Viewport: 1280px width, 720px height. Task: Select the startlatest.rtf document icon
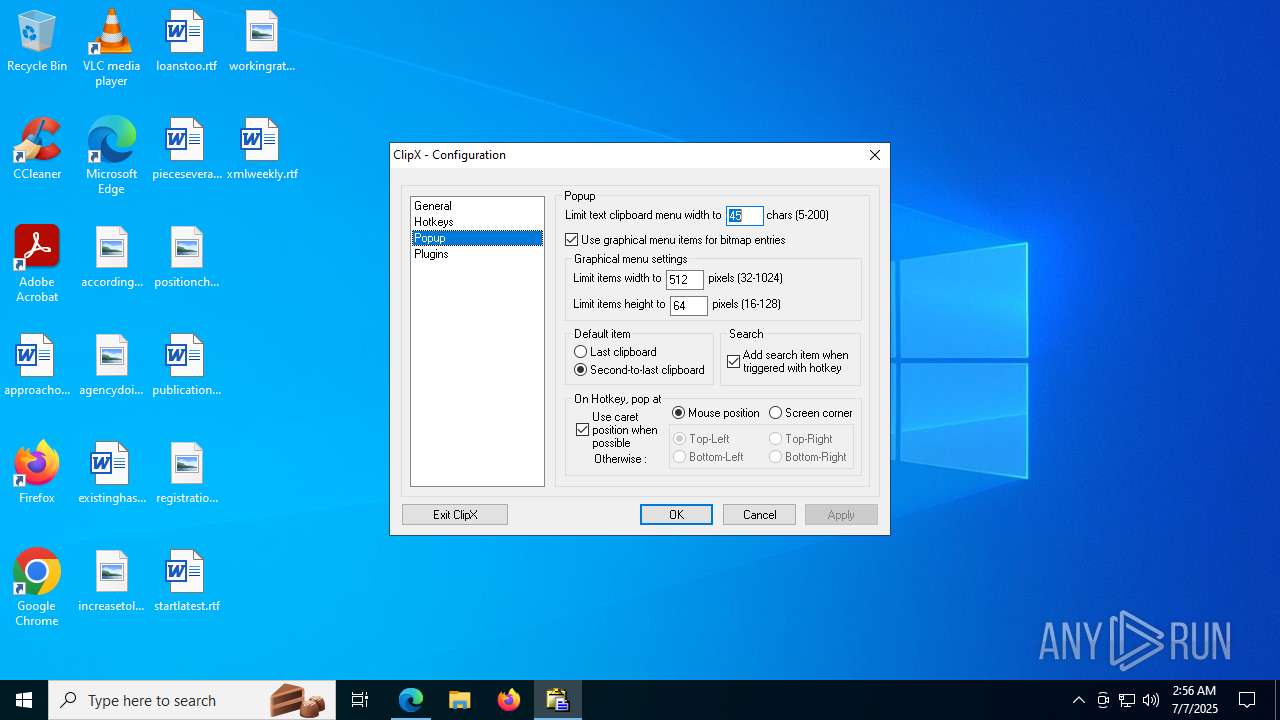pos(186,582)
